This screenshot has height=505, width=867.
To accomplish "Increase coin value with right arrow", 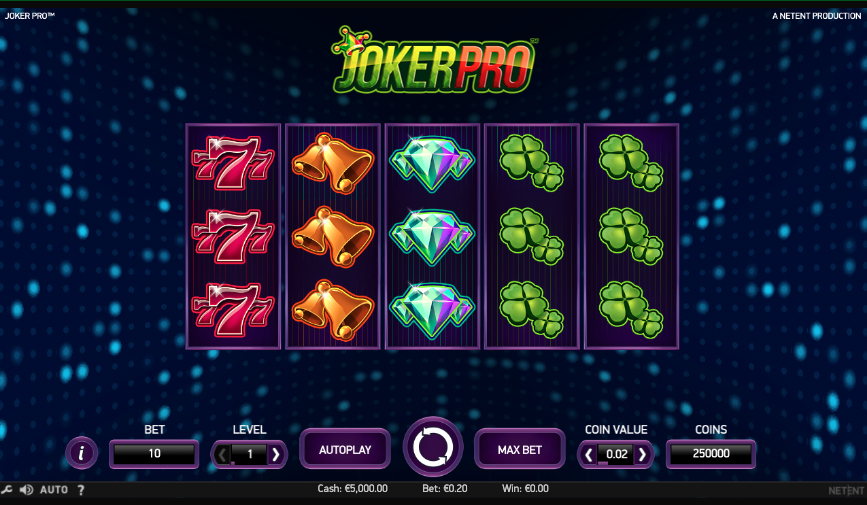I will (642, 455).
